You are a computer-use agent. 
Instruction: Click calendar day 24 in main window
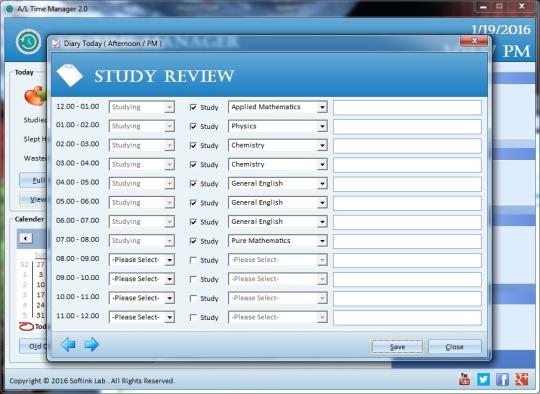[x=41, y=305]
